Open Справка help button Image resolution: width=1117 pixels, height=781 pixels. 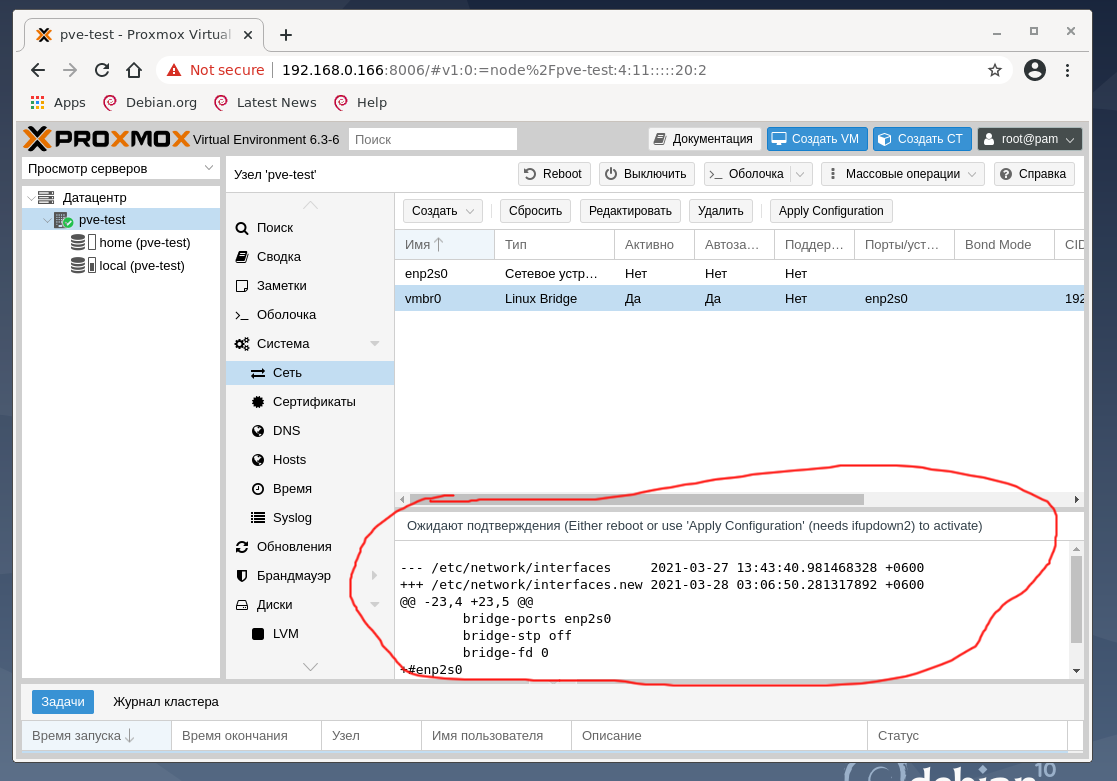click(x=1034, y=174)
